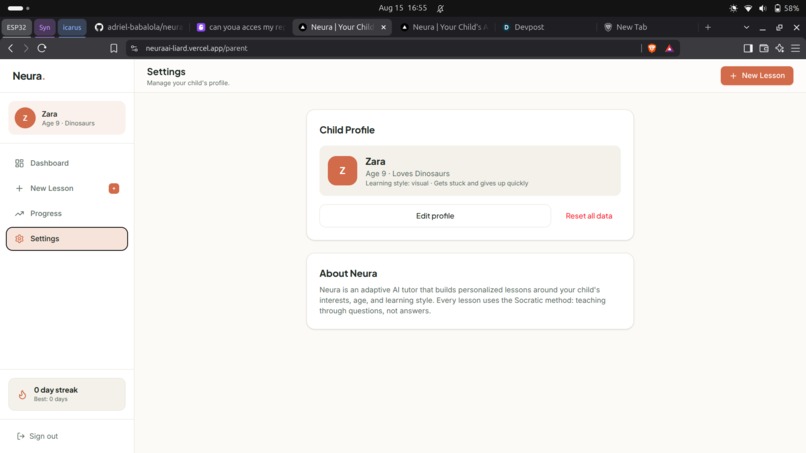Close the active Neura tab

(x=383, y=27)
